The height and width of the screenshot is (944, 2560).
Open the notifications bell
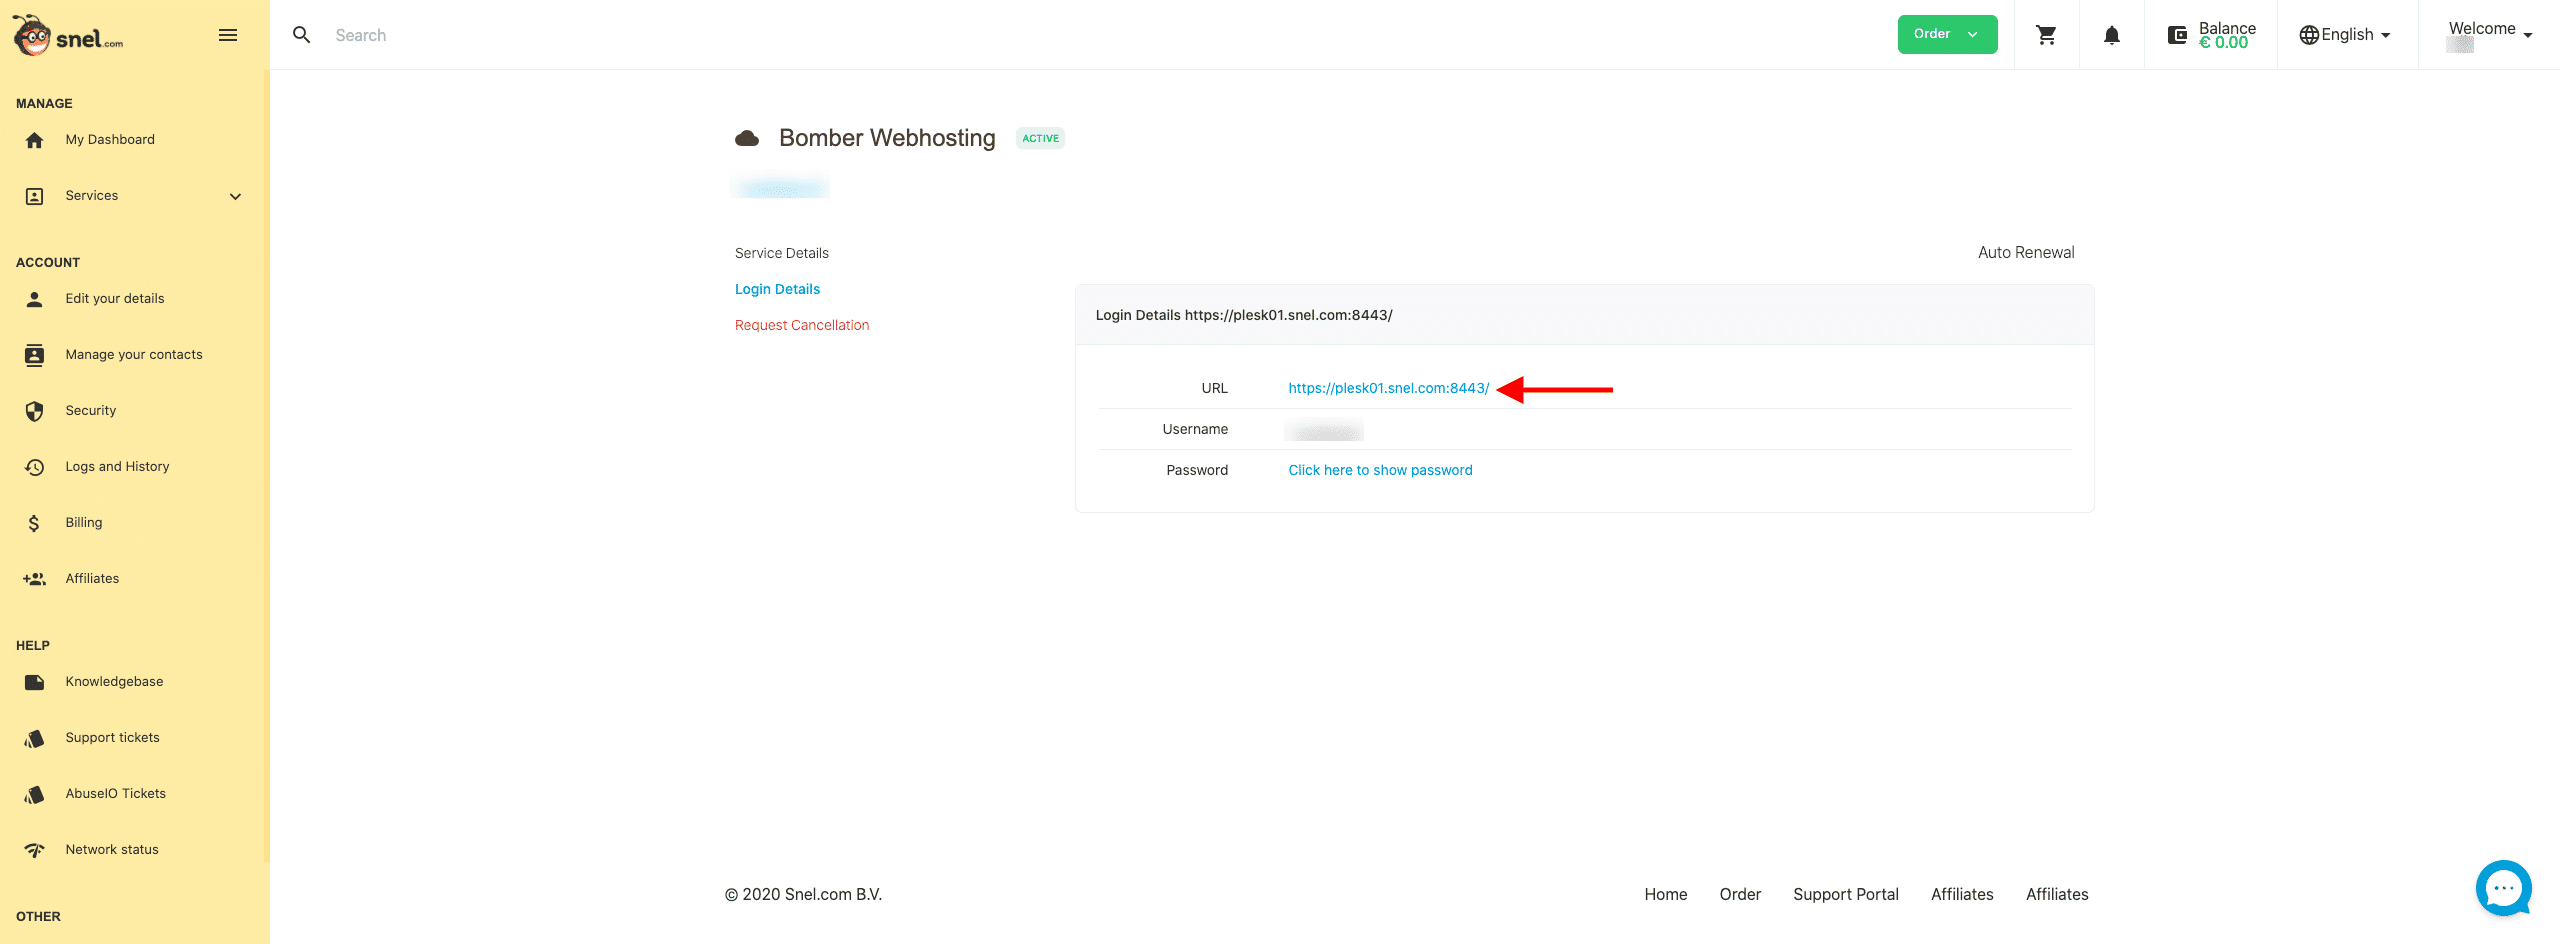point(2111,35)
